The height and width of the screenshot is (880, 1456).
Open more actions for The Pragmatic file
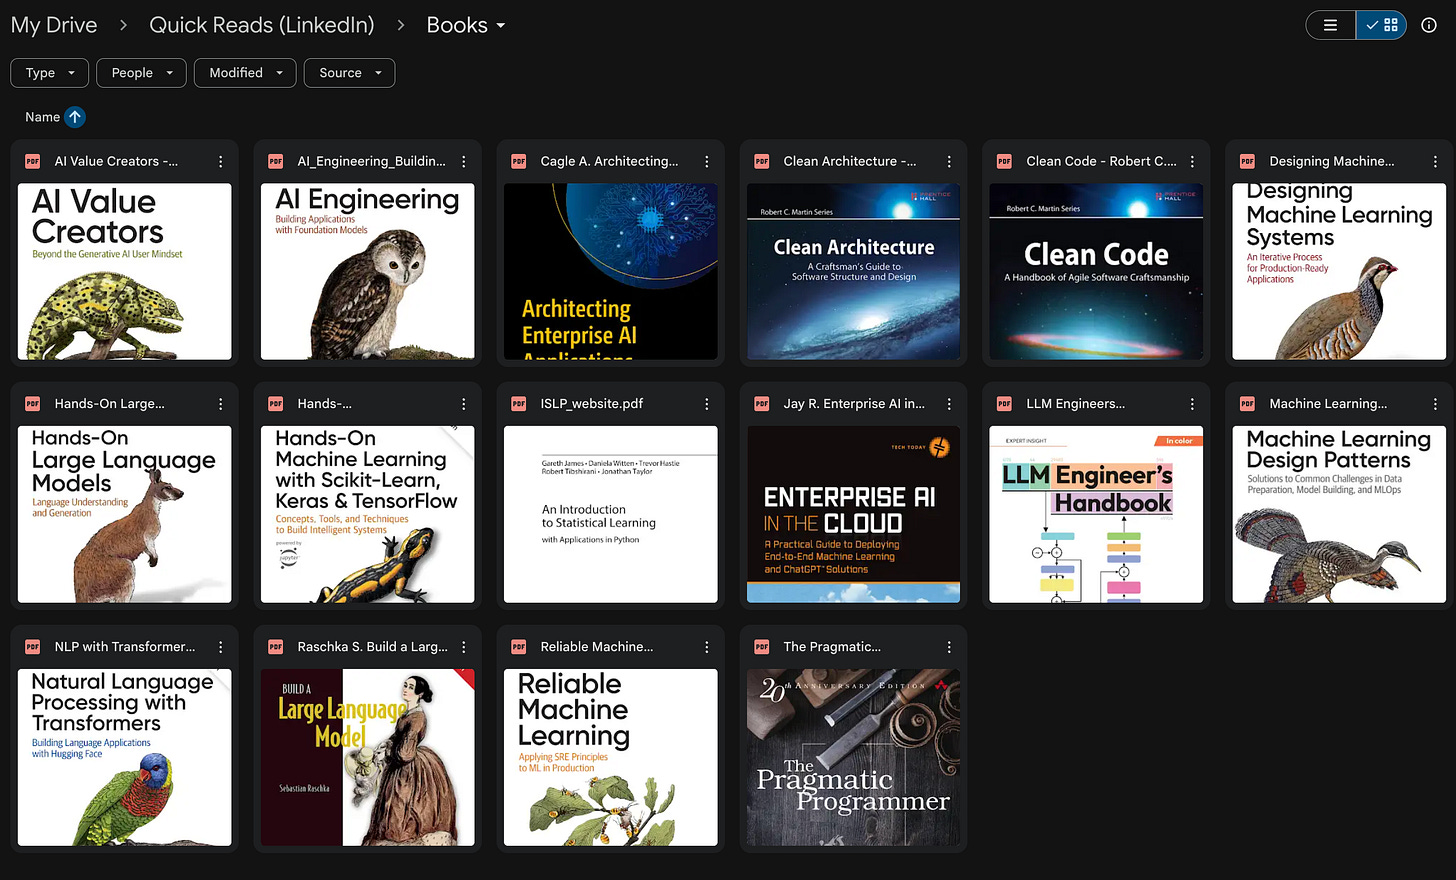[950, 647]
